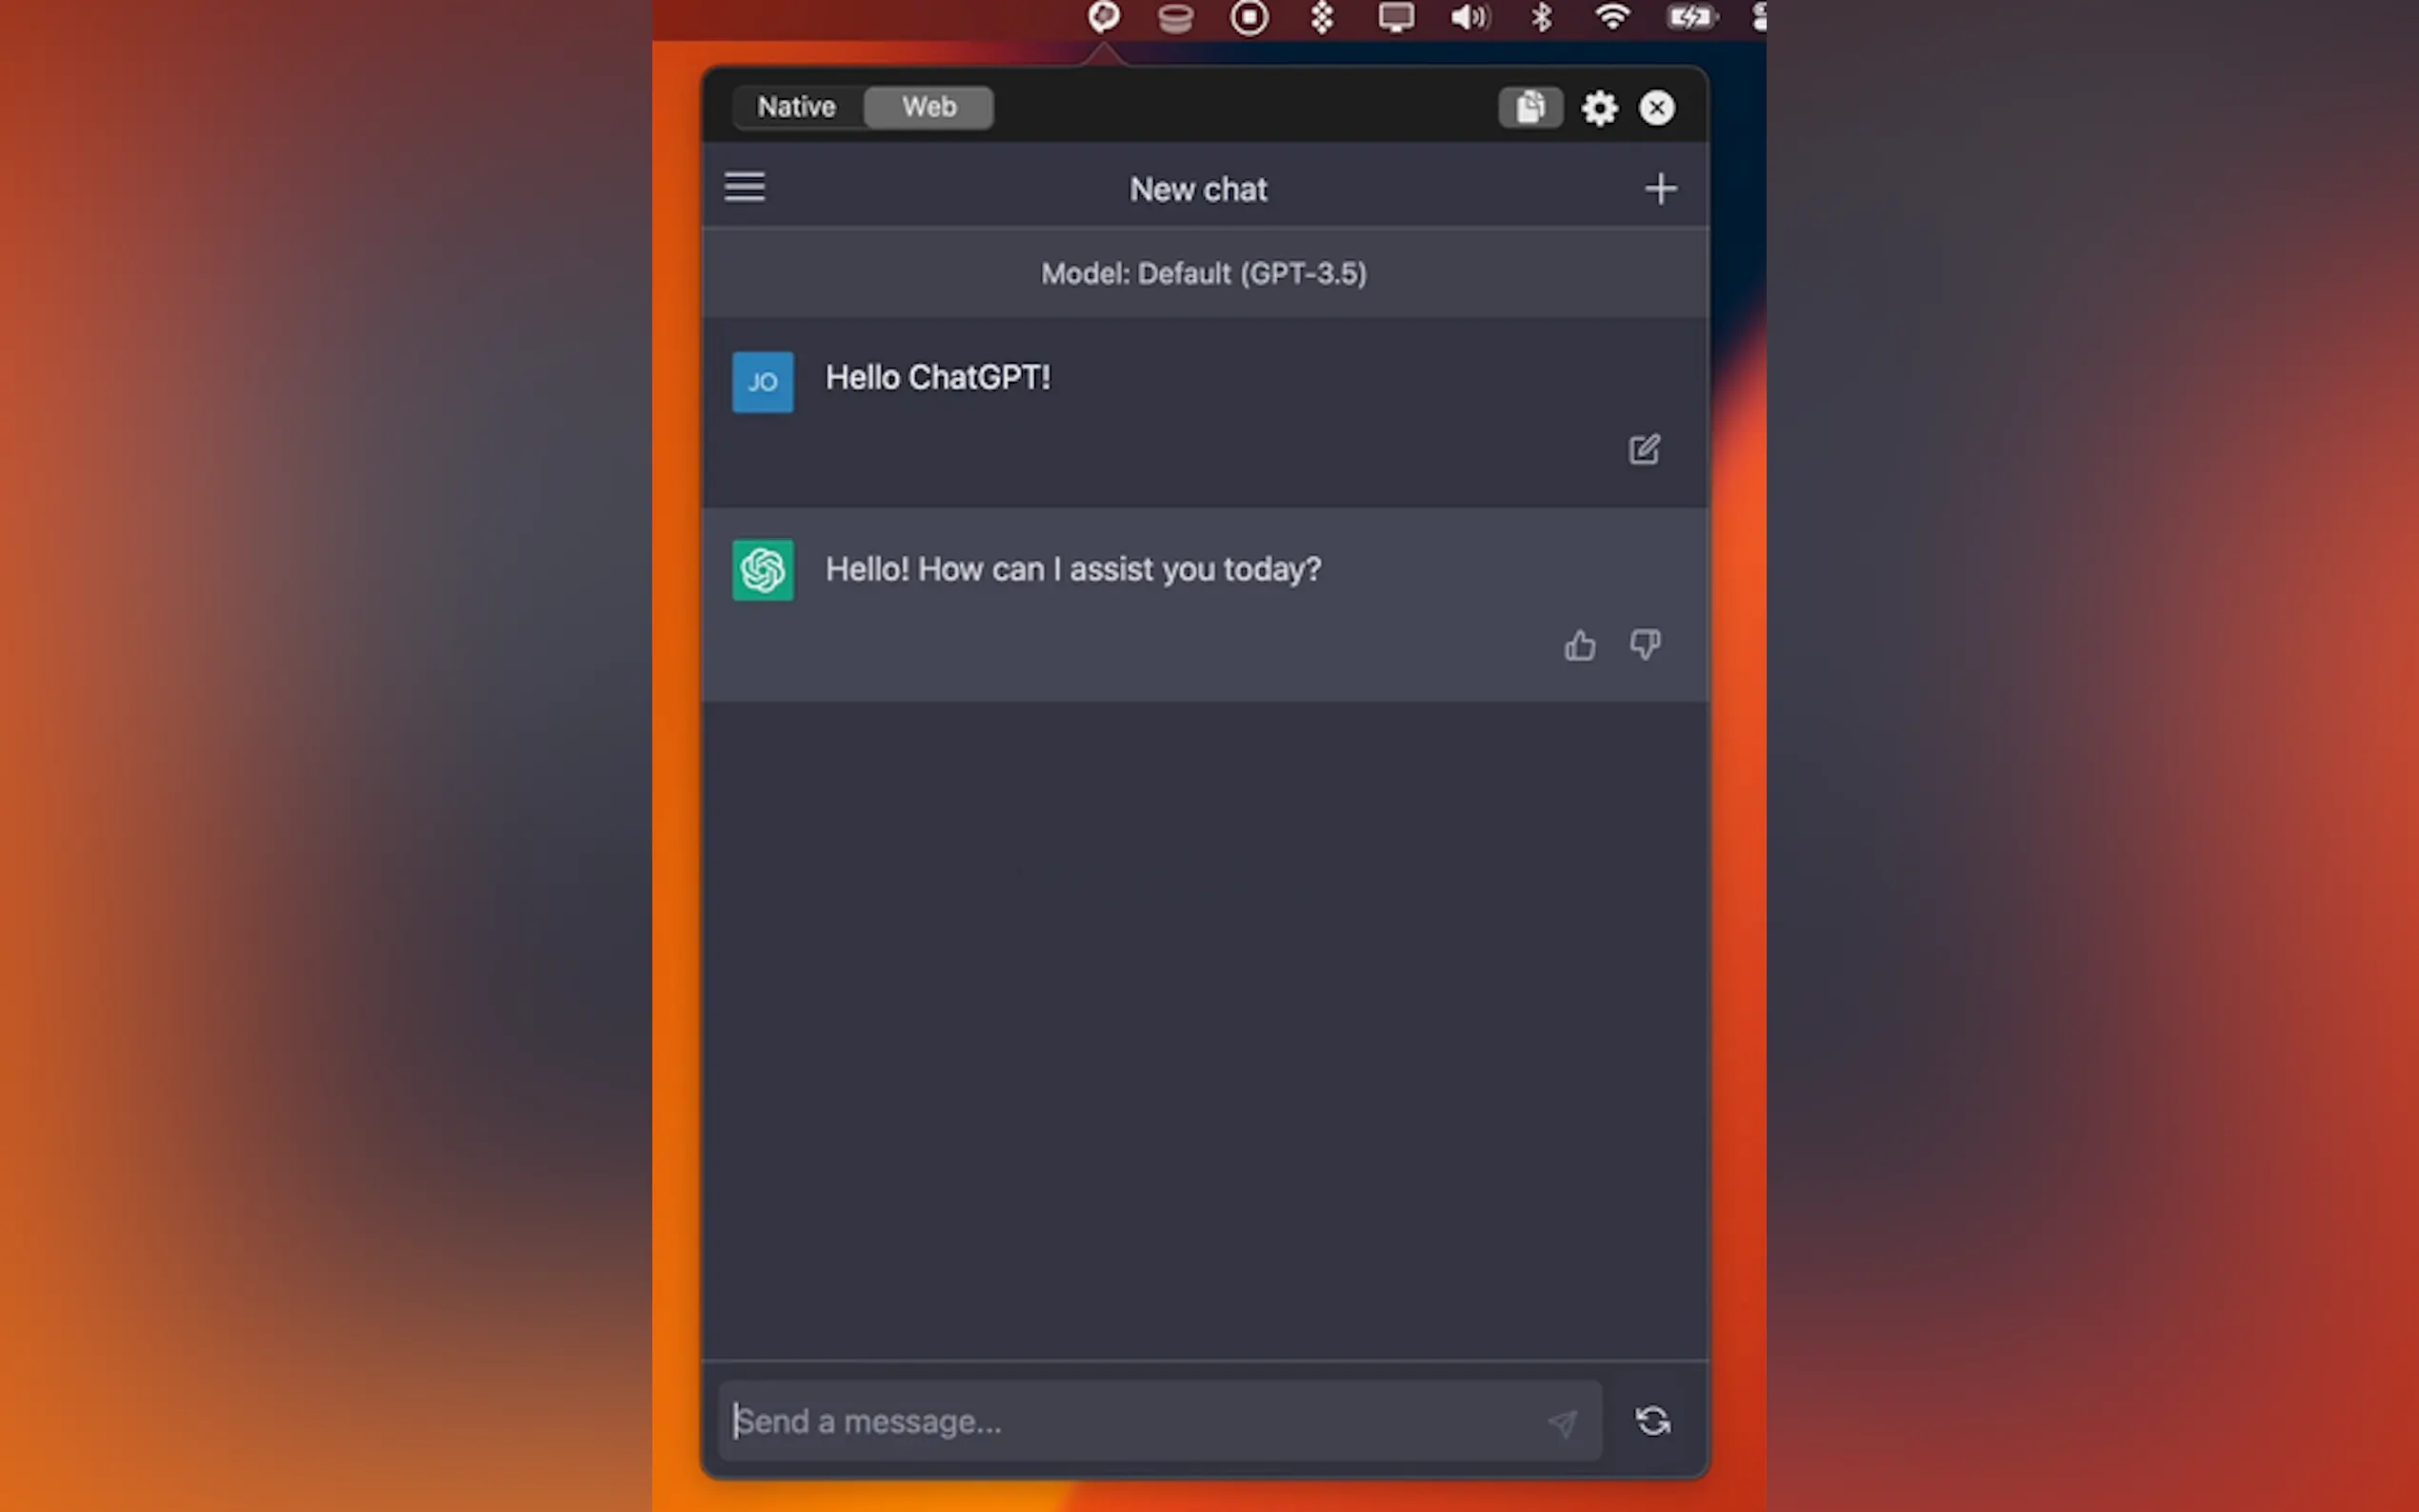Switch to the Native tab
2419x1512 pixels.
tap(797, 107)
